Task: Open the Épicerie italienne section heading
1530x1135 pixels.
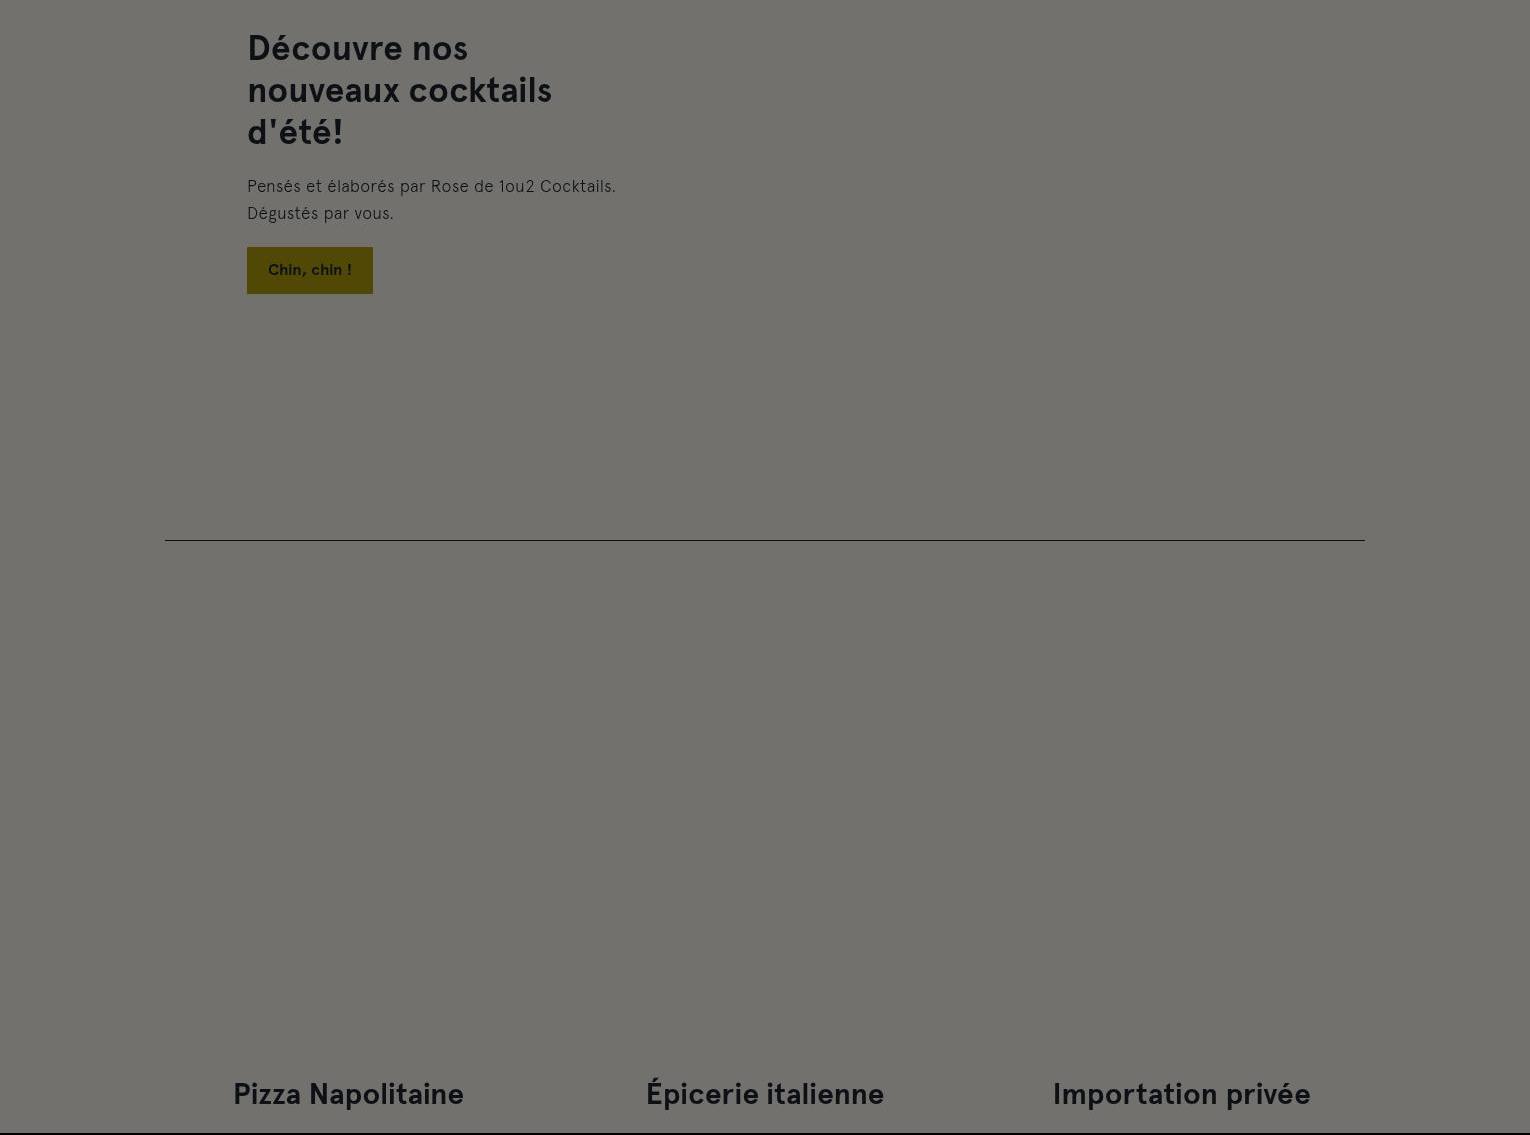Action: coord(765,1094)
